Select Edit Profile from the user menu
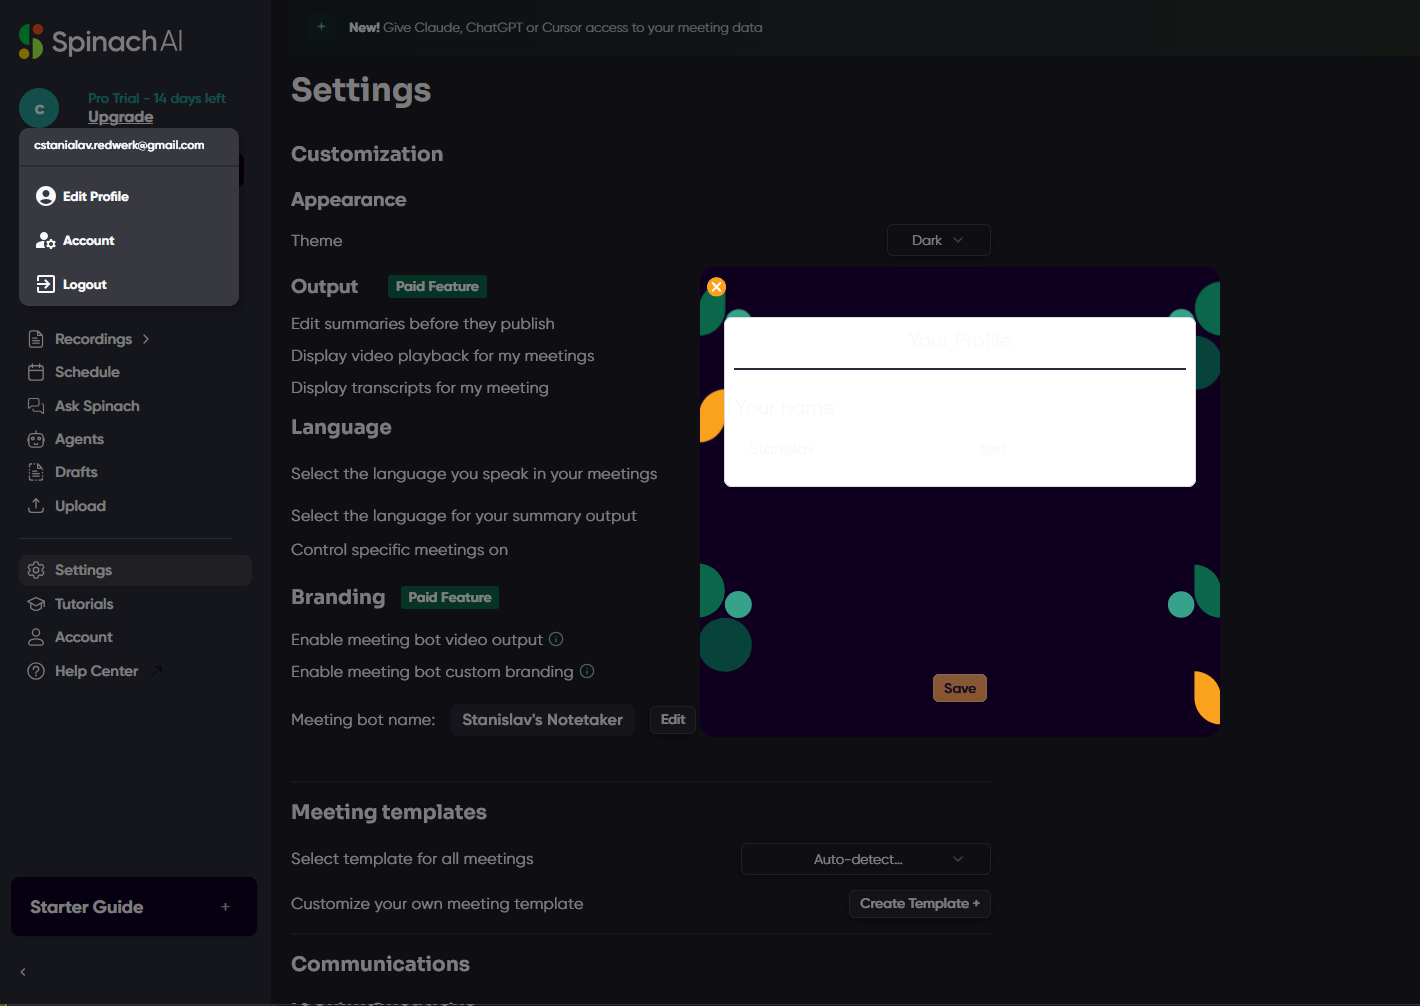The width and height of the screenshot is (1420, 1006). click(129, 196)
